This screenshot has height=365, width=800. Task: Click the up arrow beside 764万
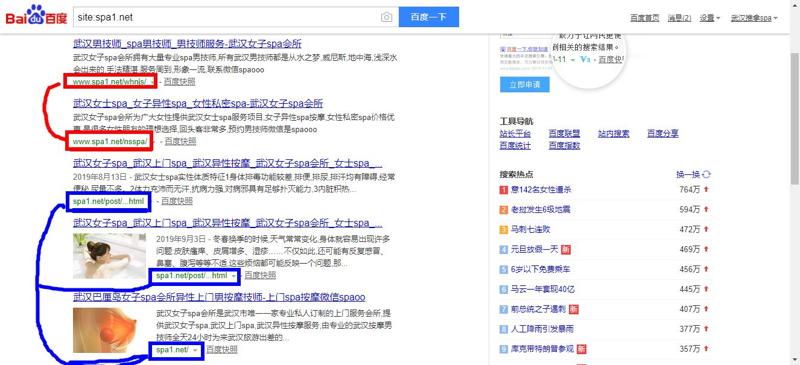707,189
